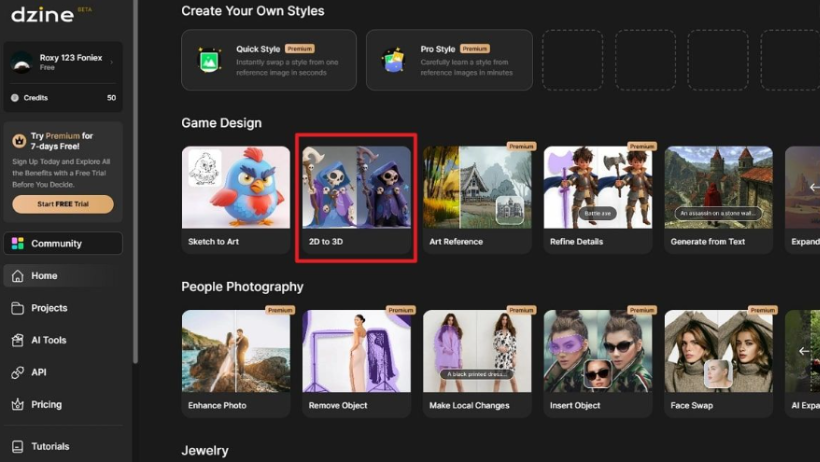Screen dimensions: 820x462
Task: Open the Face Swap tool
Action: point(719,364)
